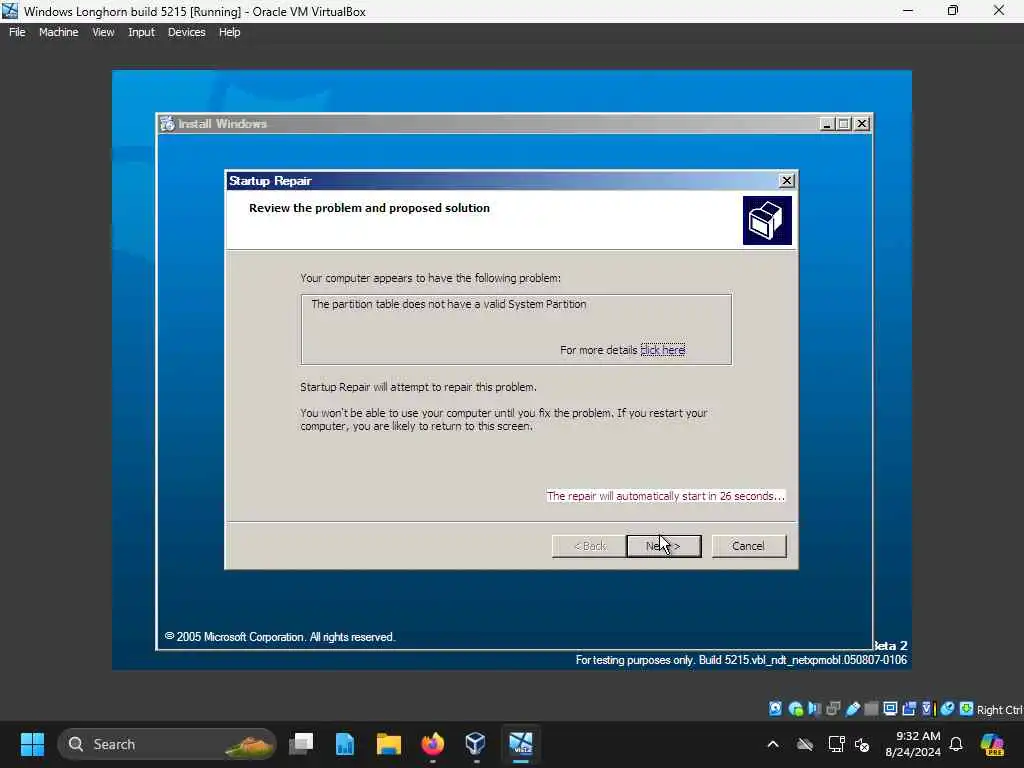This screenshot has height=768, width=1024.
Task: Click the taskbar Search box
Action: [x=167, y=744]
